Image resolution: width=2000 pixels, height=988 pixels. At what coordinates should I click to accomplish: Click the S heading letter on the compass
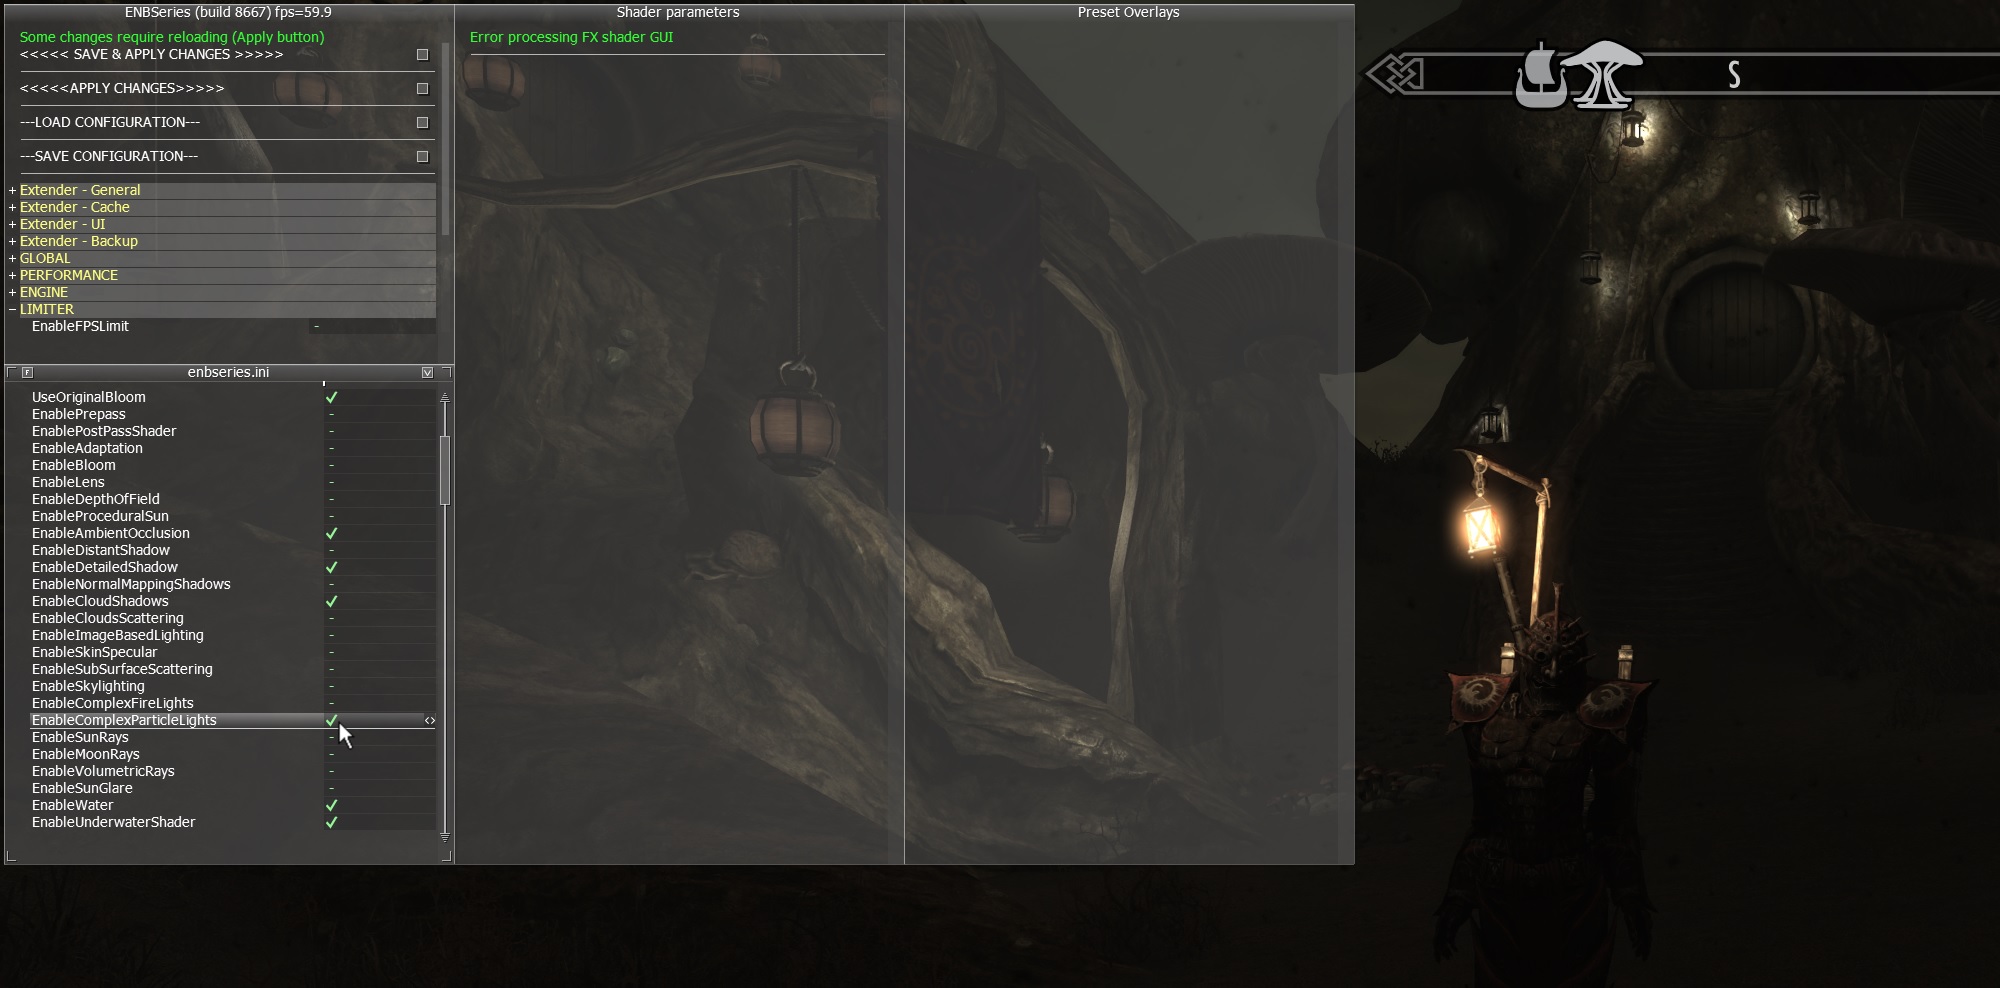[x=1734, y=75]
